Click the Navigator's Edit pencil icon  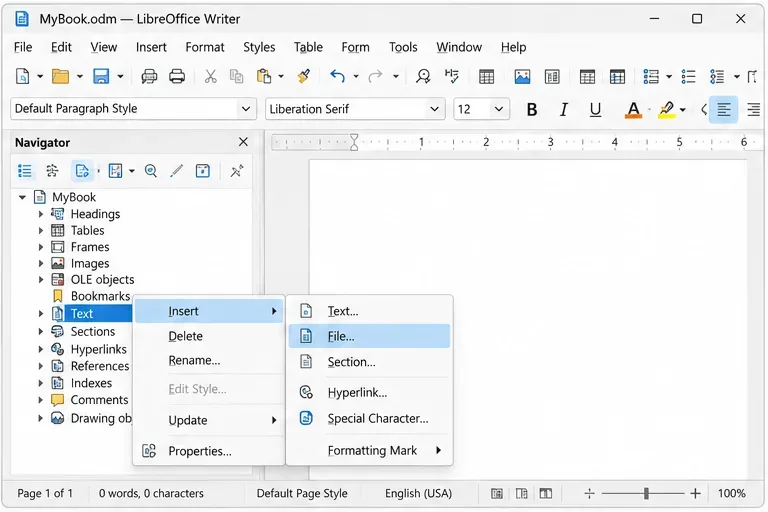(176, 171)
